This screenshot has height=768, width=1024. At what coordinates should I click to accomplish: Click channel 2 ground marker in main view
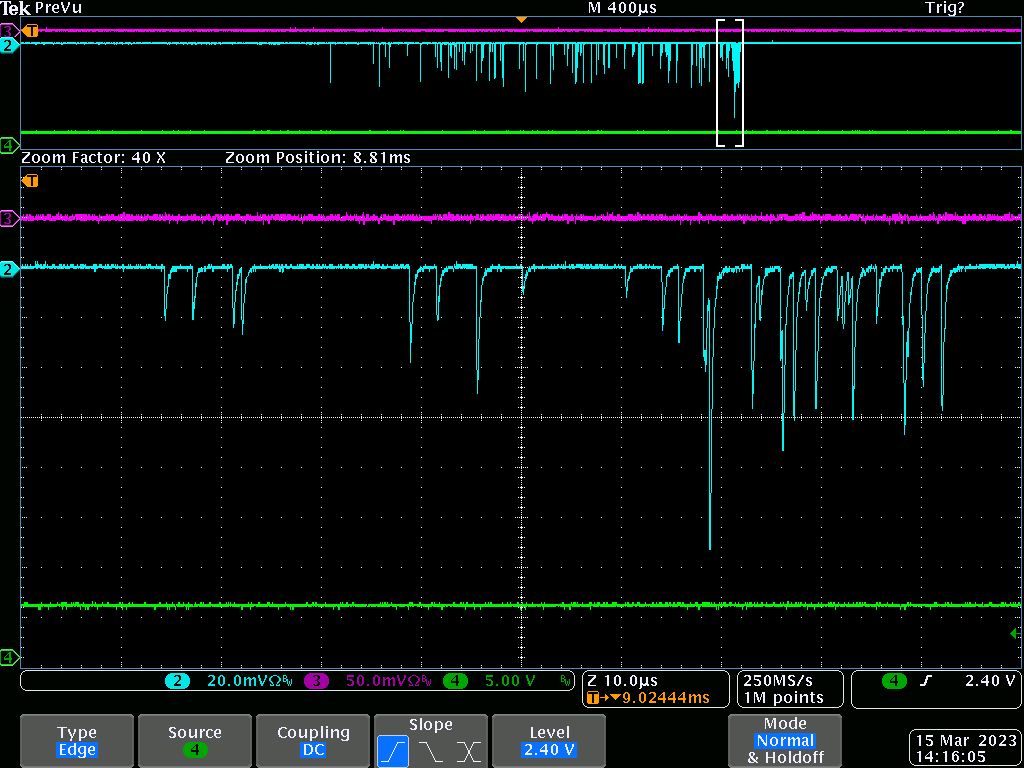(x=9, y=269)
